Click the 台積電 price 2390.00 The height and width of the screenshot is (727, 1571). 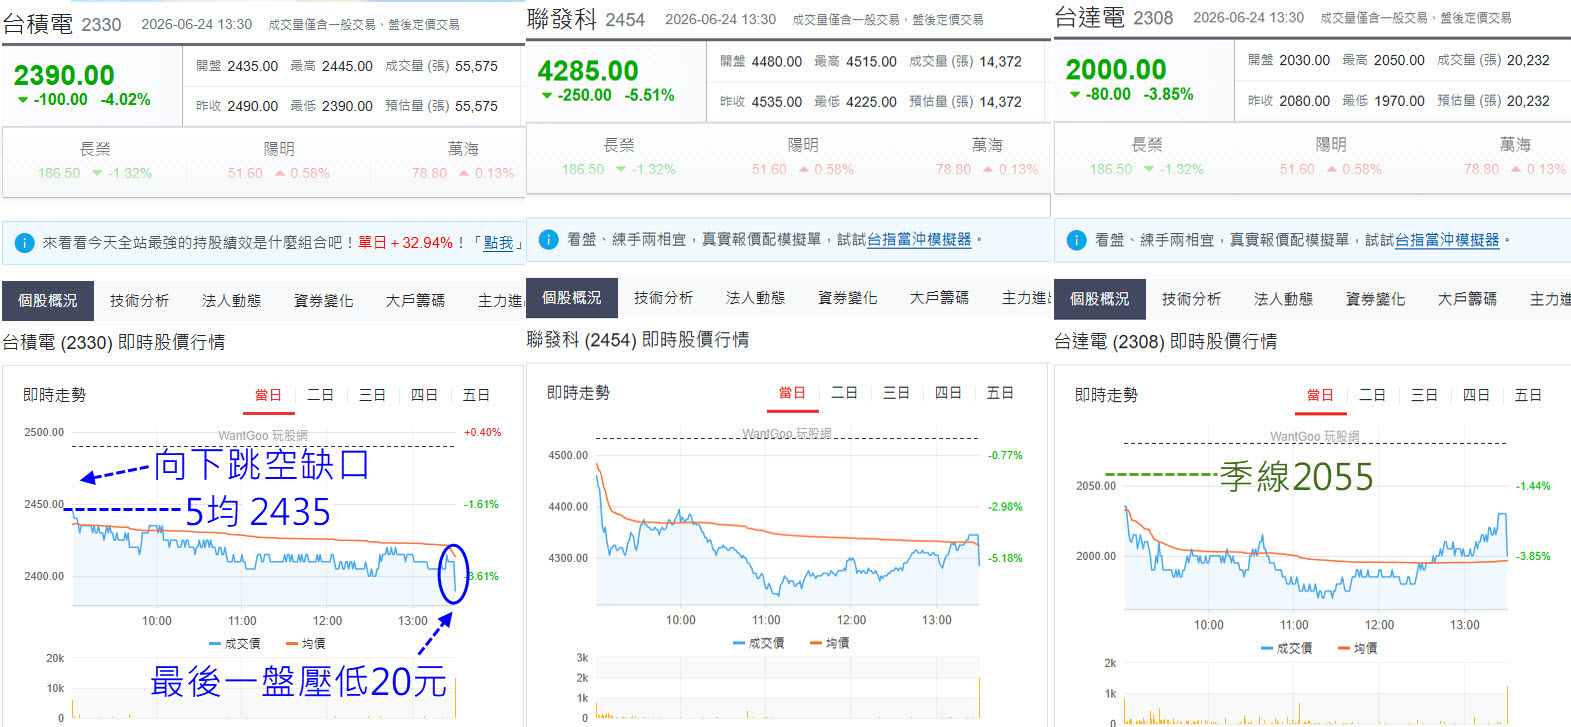coord(64,75)
